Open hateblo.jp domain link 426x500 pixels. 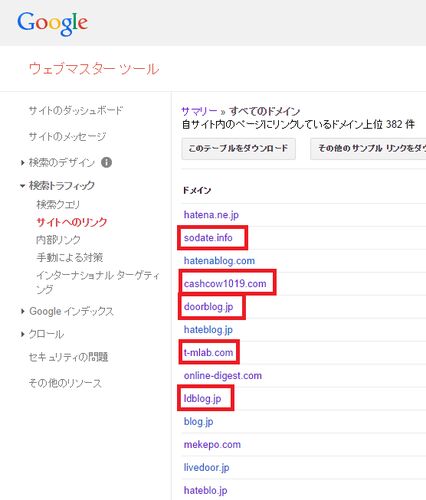pos(206,491)
